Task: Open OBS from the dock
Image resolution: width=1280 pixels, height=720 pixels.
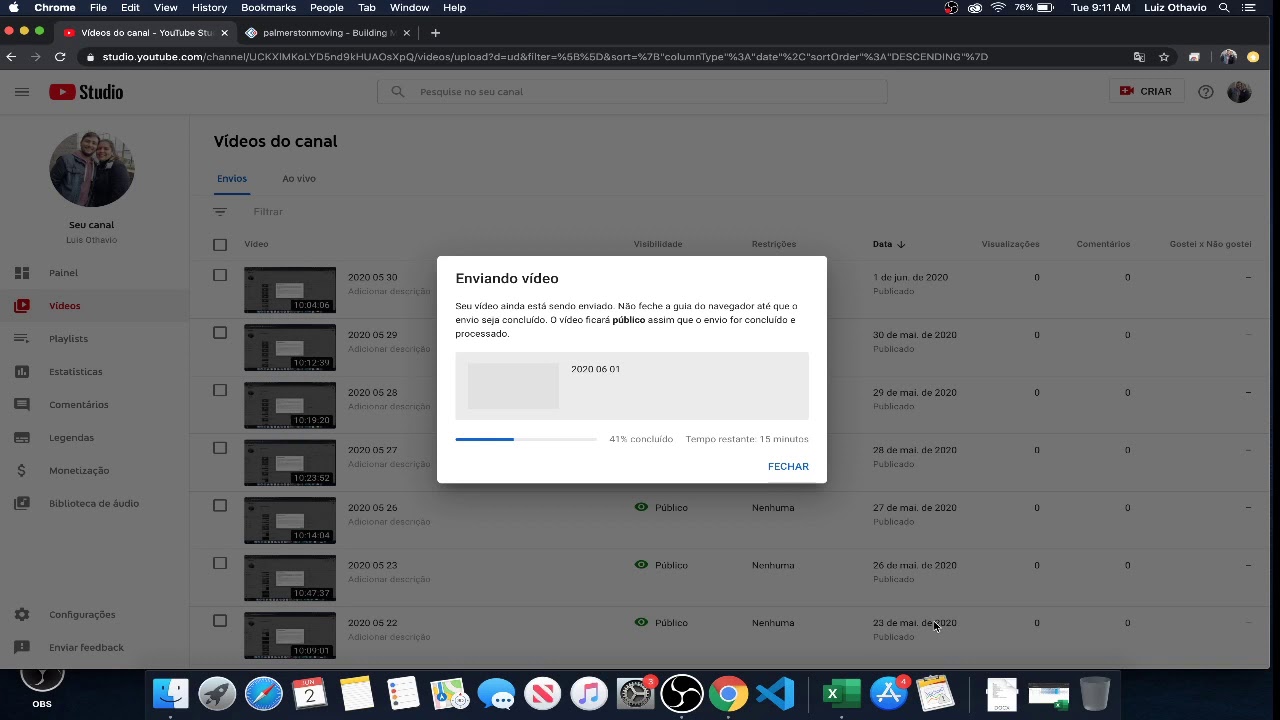Action: pos(682,693)
